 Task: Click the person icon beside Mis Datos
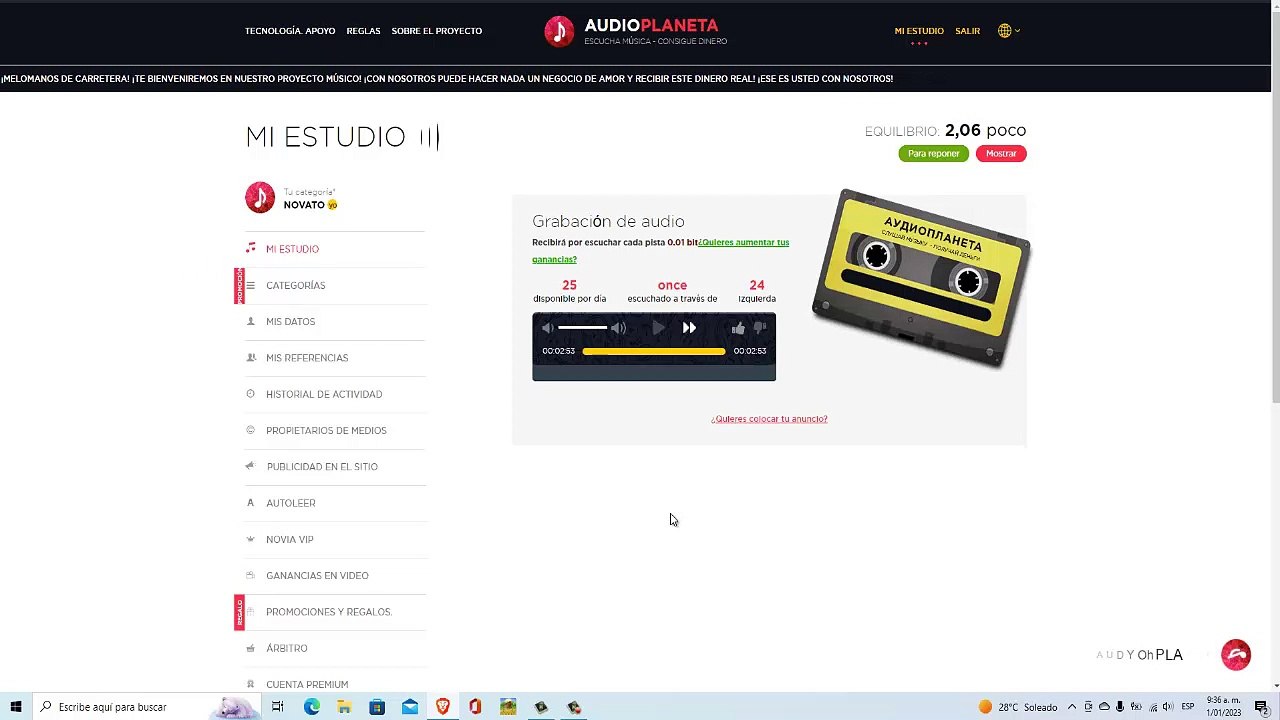tap(250, 321)
